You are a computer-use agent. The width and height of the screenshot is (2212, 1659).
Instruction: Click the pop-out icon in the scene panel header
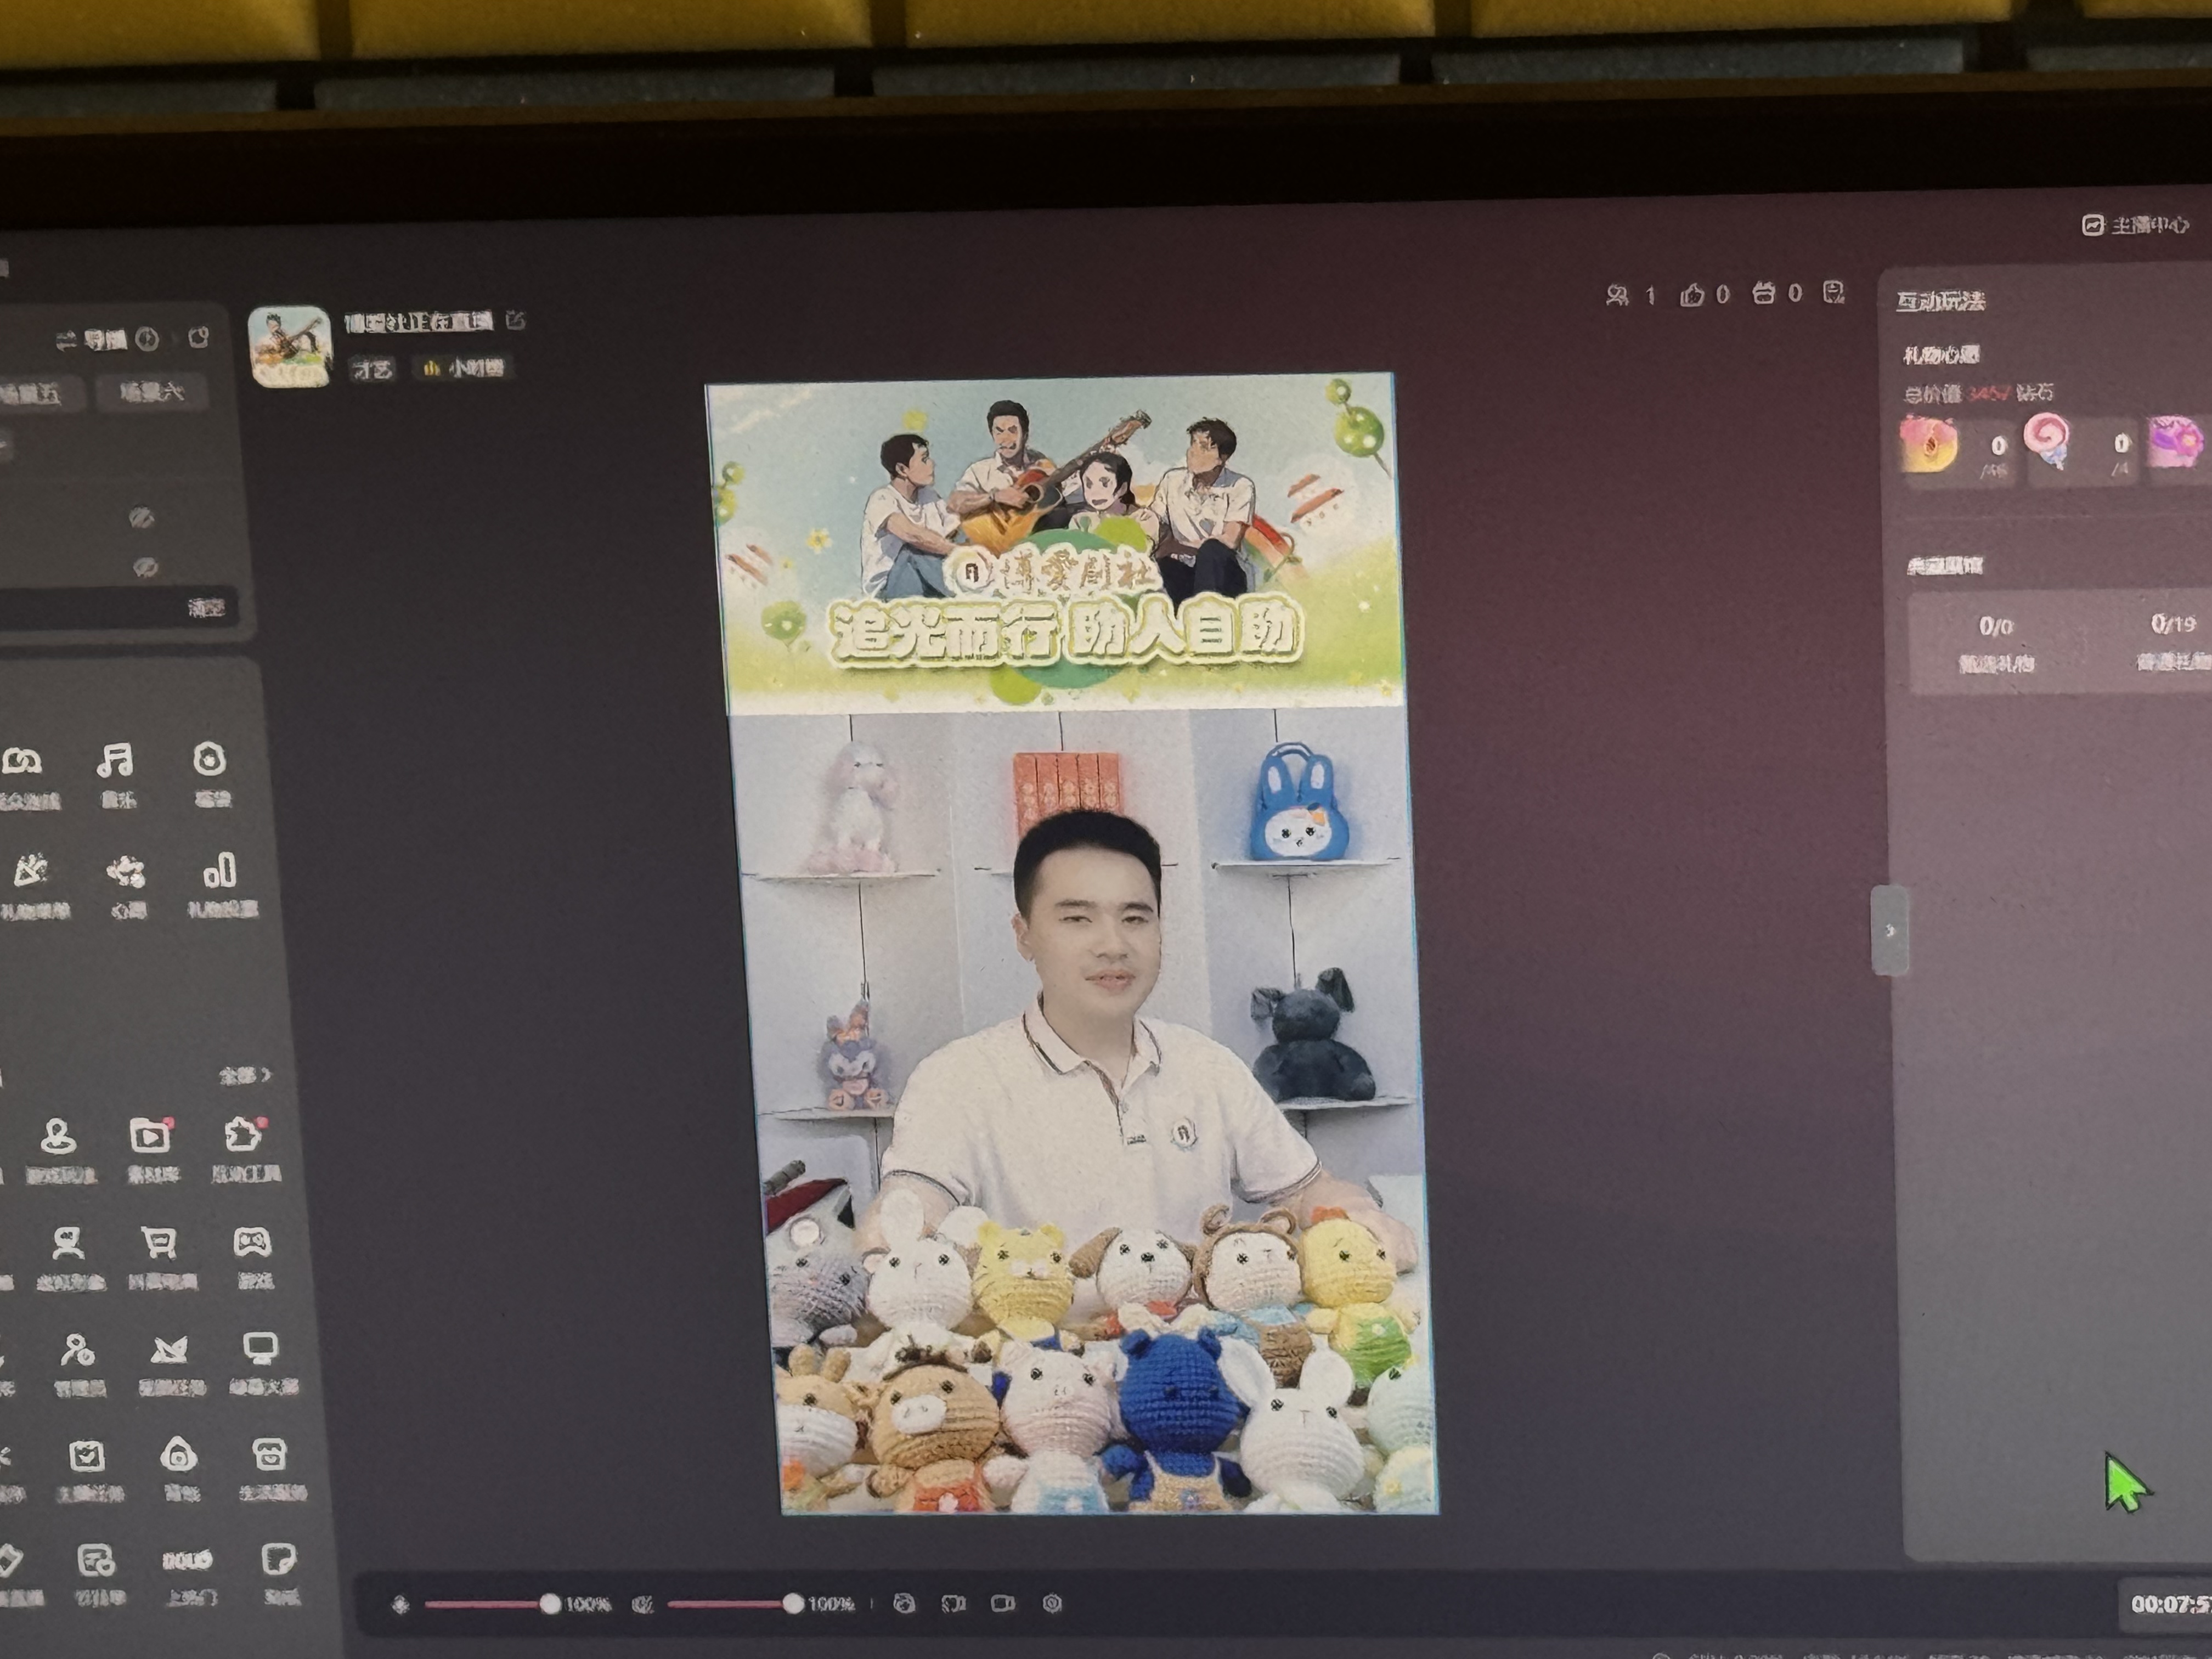(199, 337)
